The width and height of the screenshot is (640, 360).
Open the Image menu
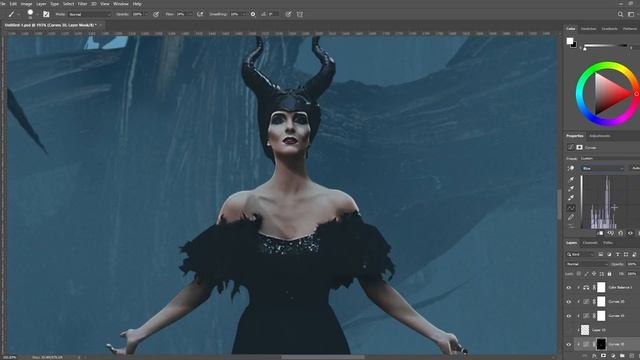(27, 4)
